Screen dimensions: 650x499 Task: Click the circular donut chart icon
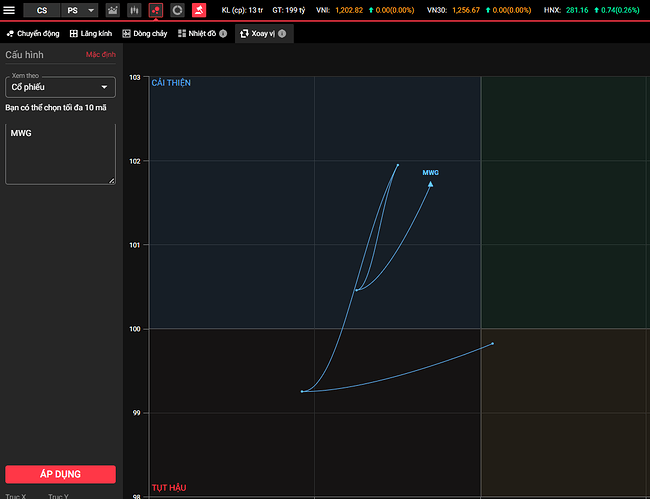click(177, 10)
